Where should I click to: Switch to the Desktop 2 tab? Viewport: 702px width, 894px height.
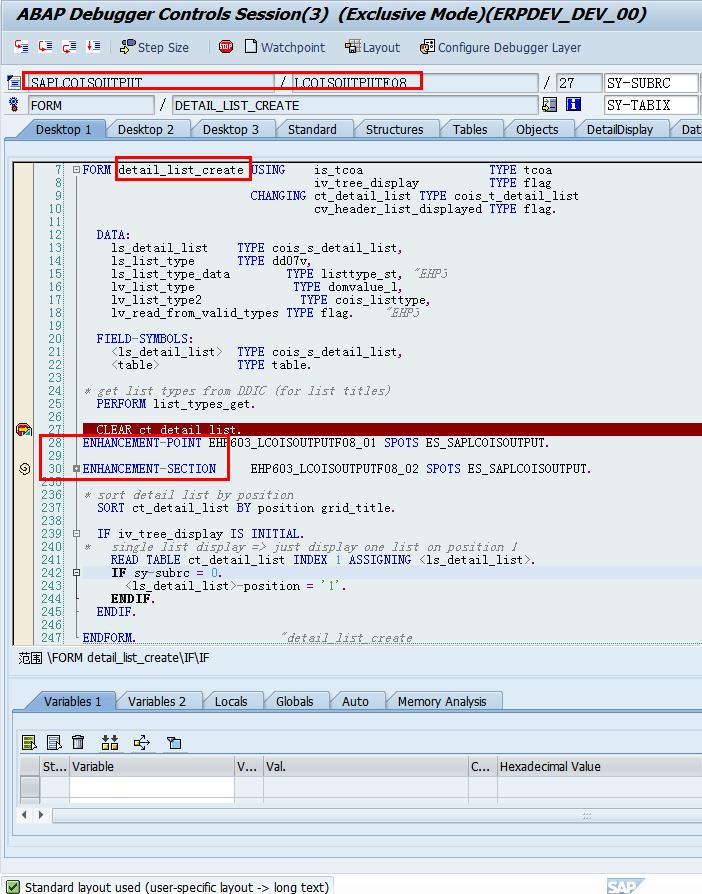[x=146, y=129]
